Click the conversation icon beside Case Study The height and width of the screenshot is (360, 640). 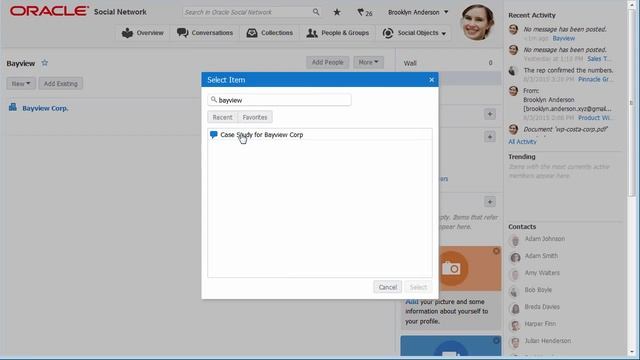(213, 134)
